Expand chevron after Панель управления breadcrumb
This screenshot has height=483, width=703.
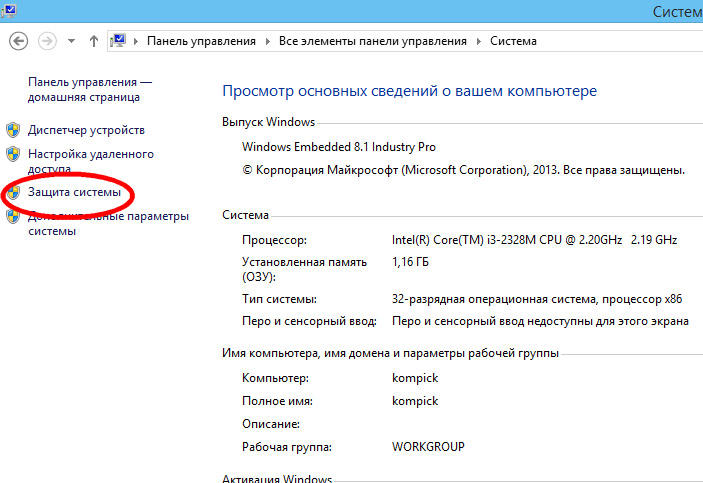pyautogui.click(x=268, y=41)
